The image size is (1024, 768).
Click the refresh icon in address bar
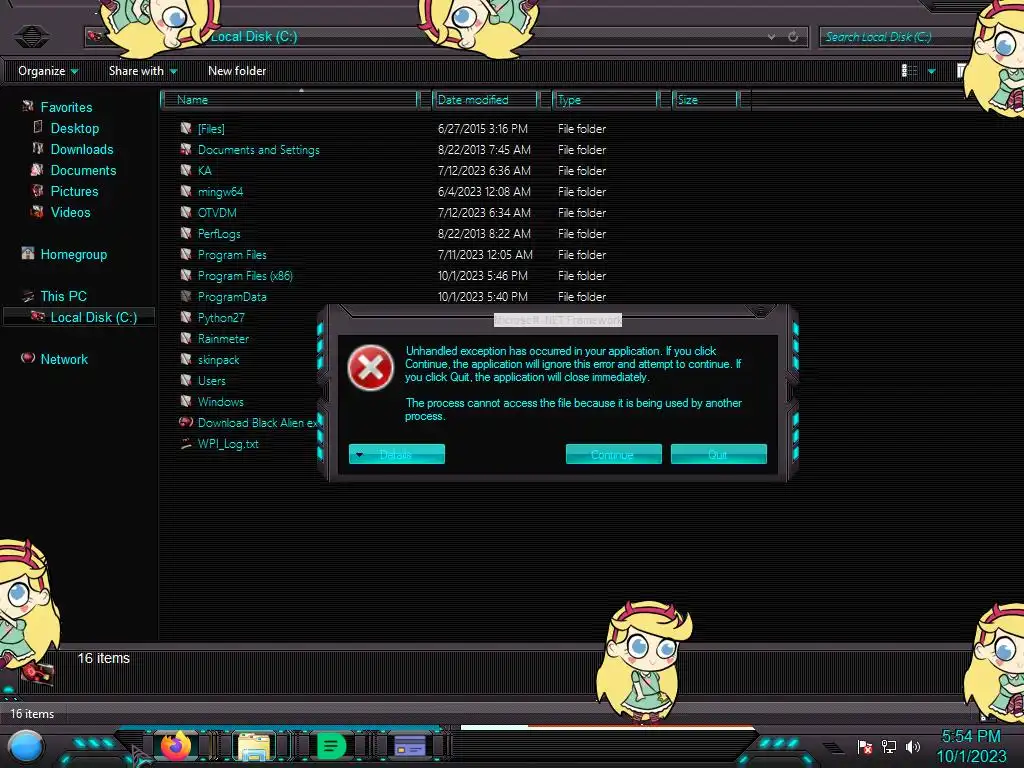[793, 37]
